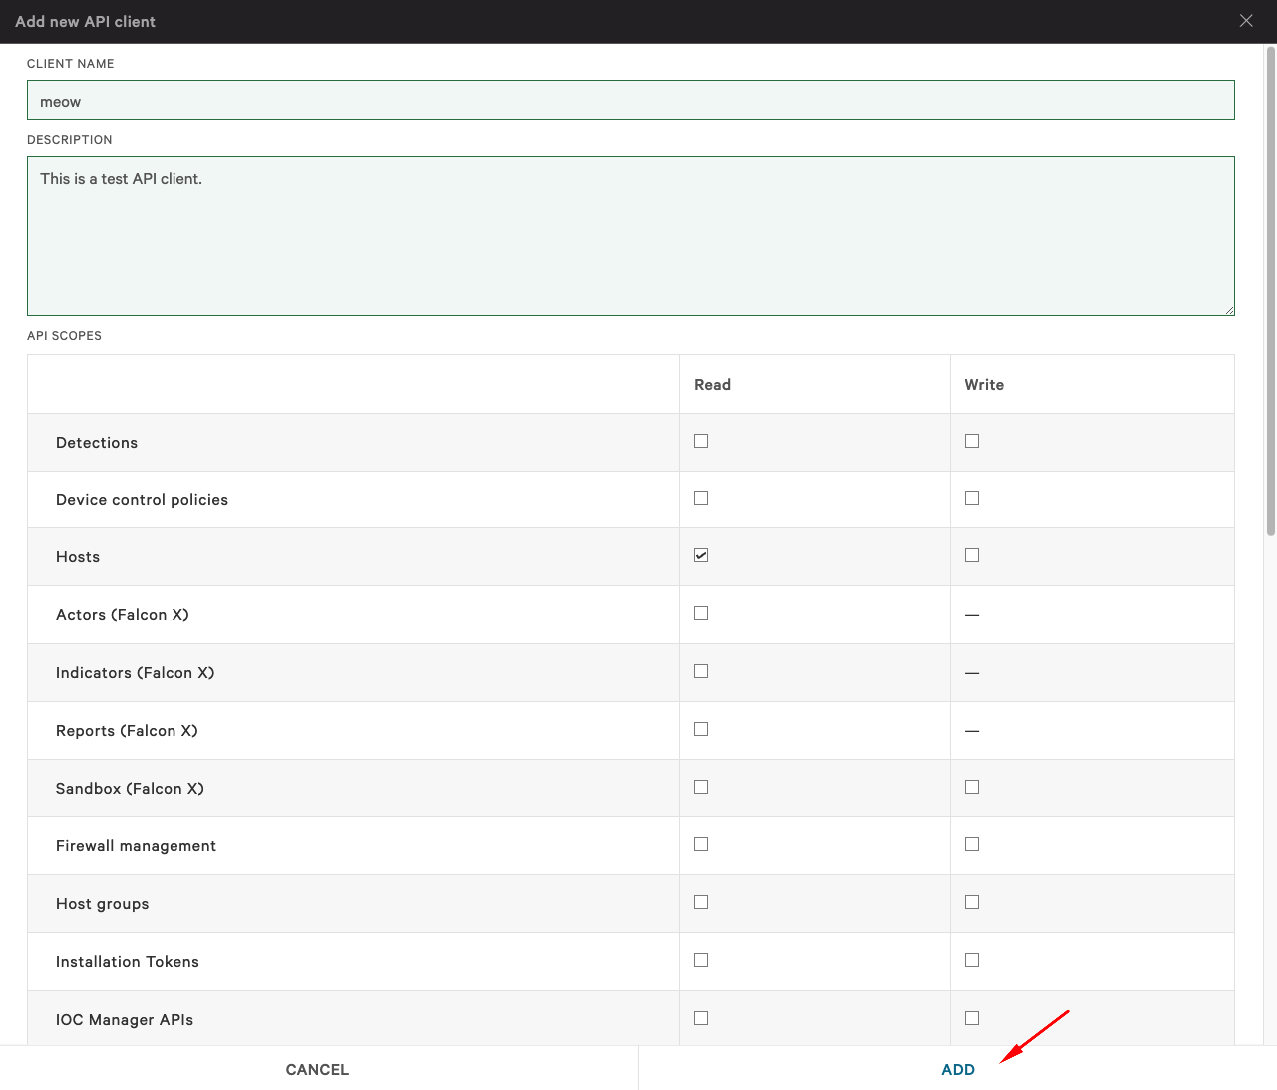Click the Sandbox (Falcon X) label
Image resolution: width=1277 pixels, height=1090 pixels.
pyautogui.click(x=130, y=789)
